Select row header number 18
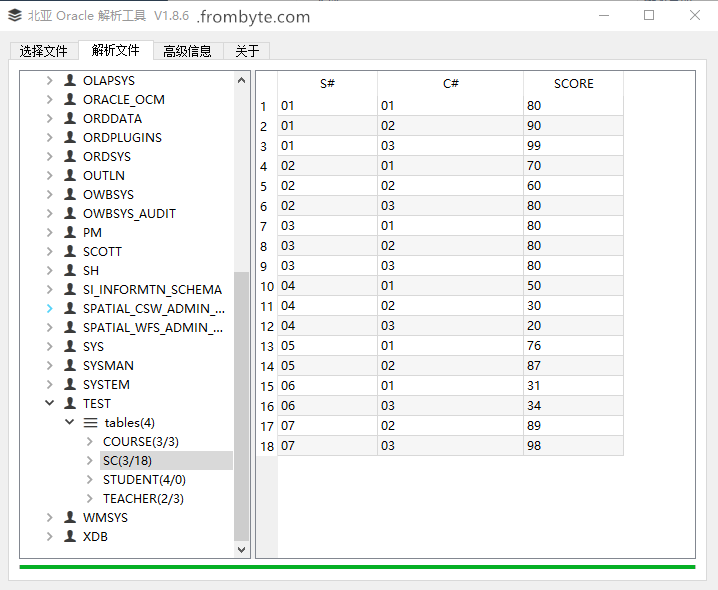The width and height of the screenshot is (718, 590). [x=267, y=446]
